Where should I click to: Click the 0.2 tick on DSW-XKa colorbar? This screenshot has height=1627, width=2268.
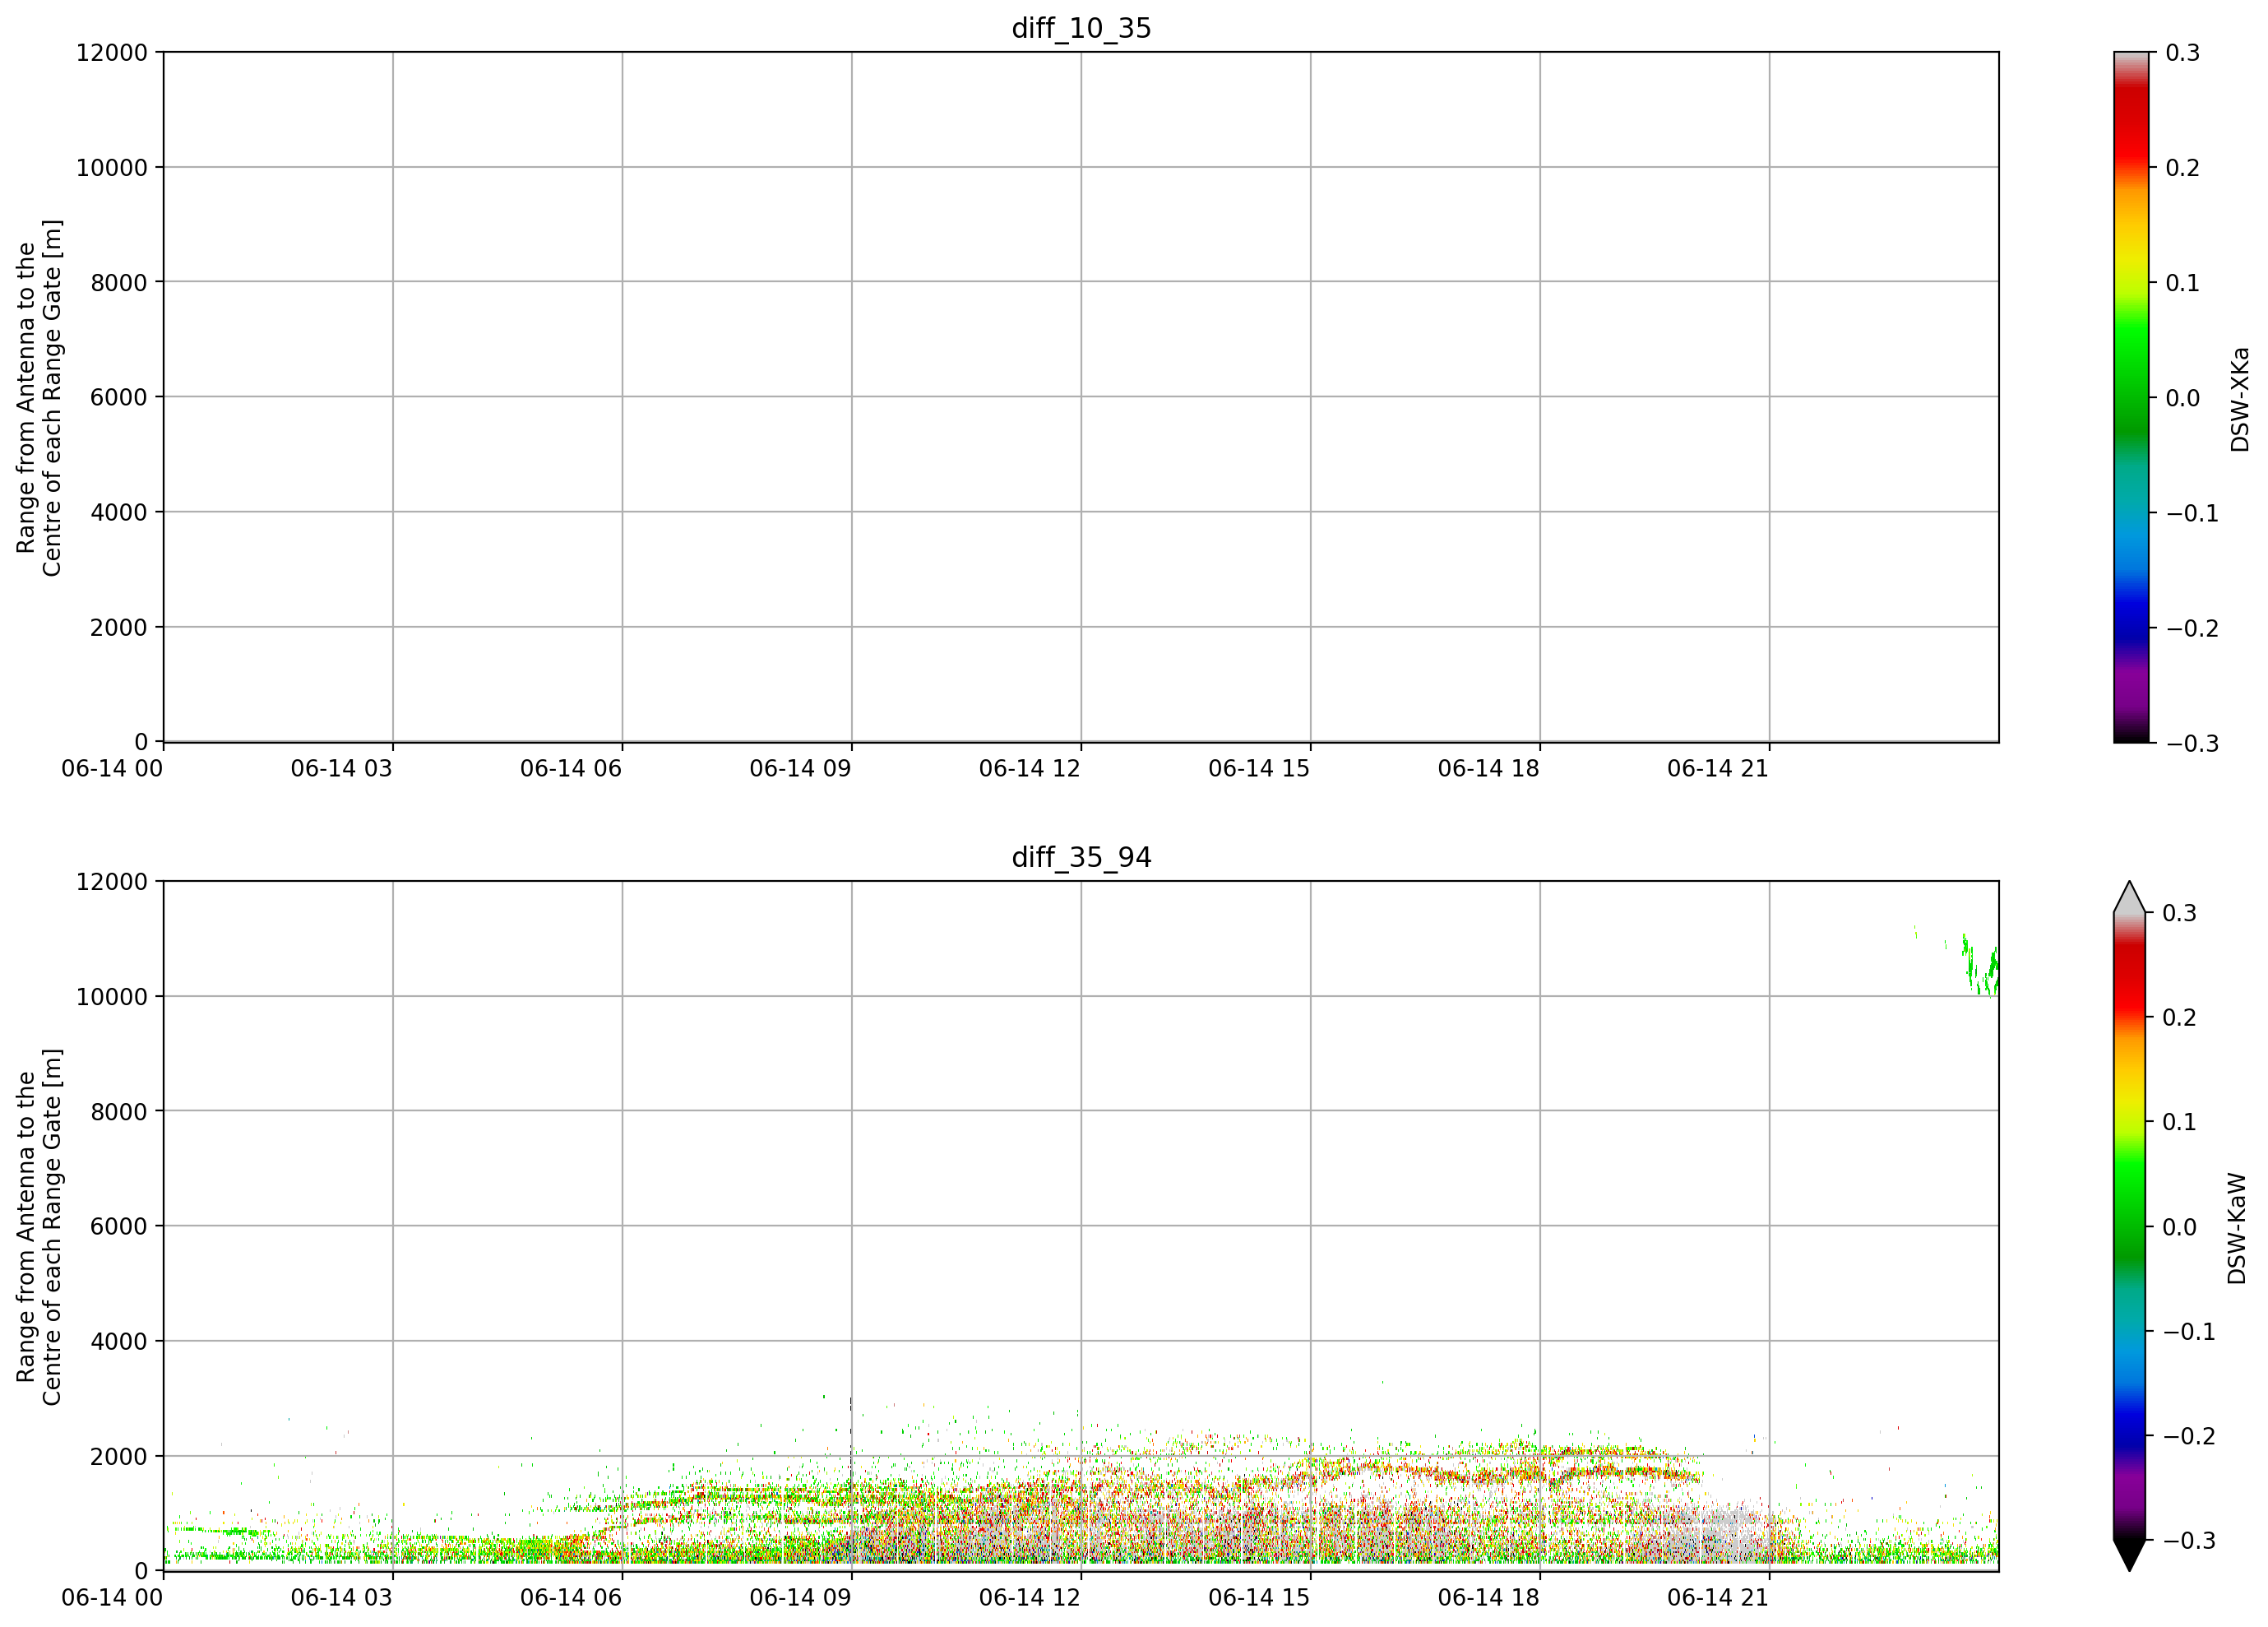(2183, 168)
